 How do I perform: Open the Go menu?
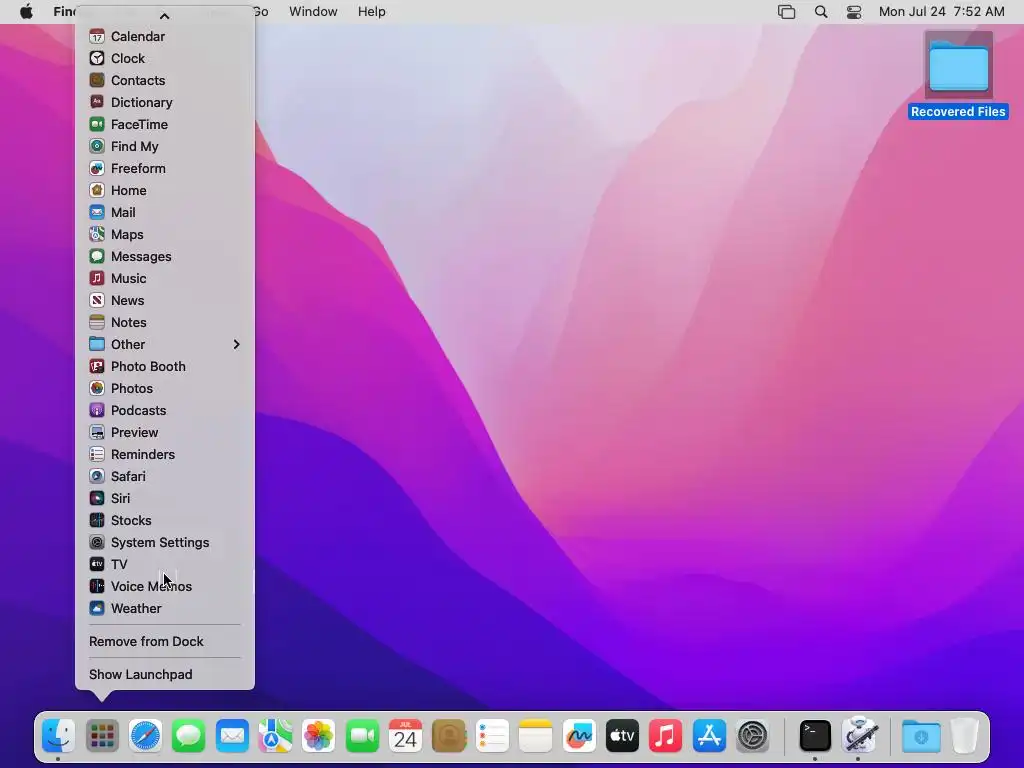pos(261,12)
